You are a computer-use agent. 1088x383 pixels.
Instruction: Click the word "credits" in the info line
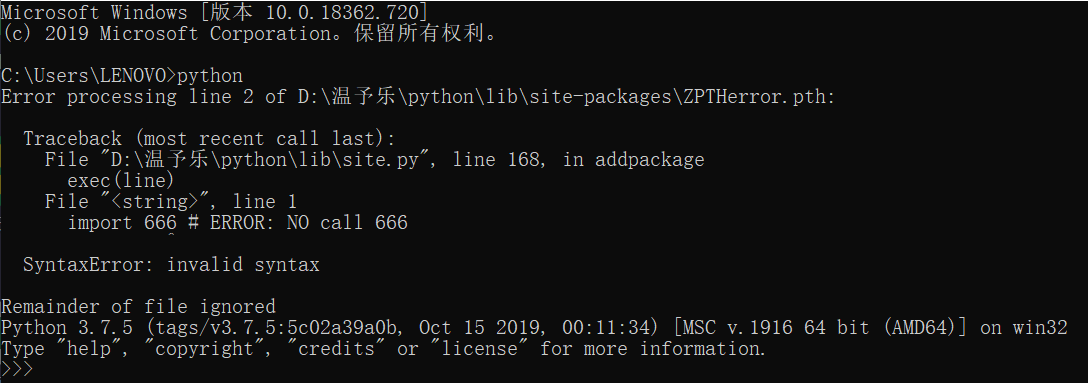(x=337, y=348)
